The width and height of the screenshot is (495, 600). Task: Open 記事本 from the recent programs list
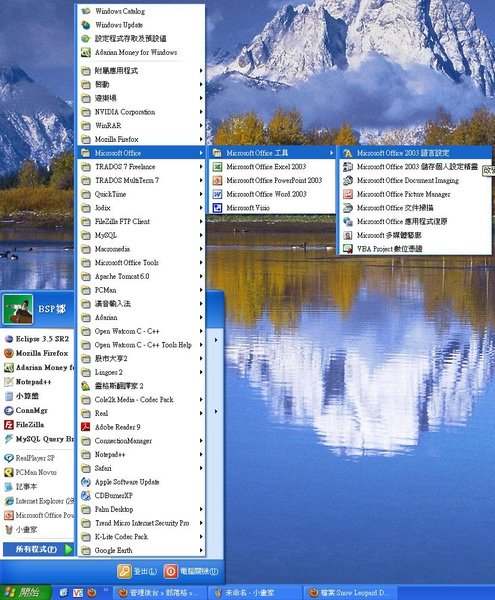37,487
